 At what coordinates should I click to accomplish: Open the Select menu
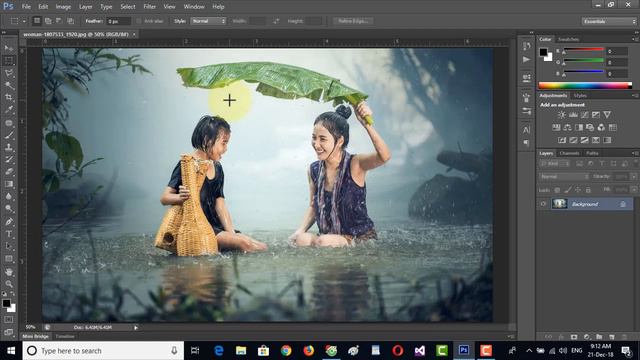pos(127,7)
